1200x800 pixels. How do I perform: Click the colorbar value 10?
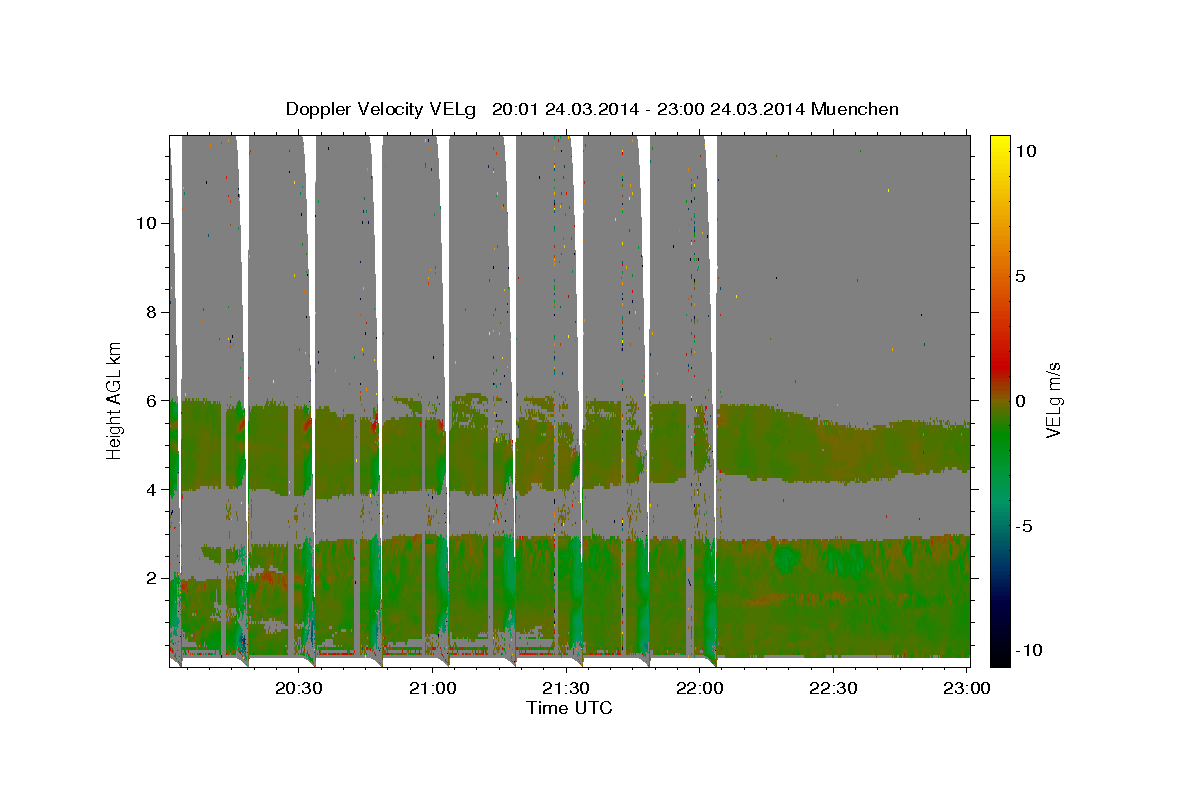click(1026, 151)
